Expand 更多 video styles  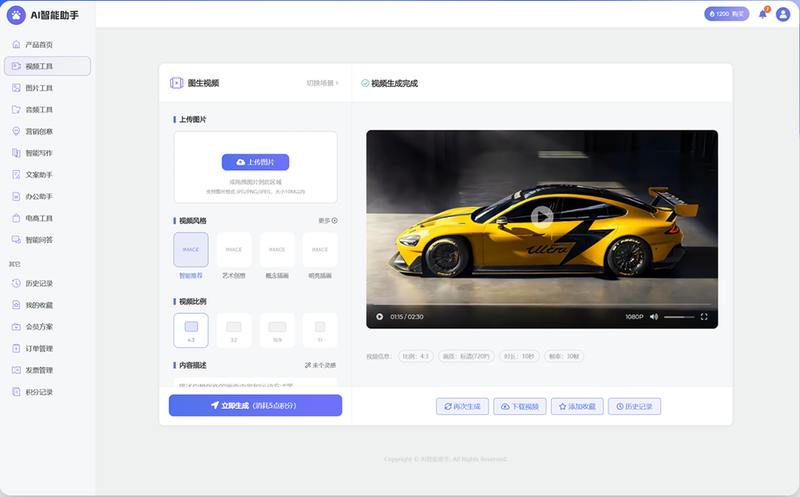328,220
